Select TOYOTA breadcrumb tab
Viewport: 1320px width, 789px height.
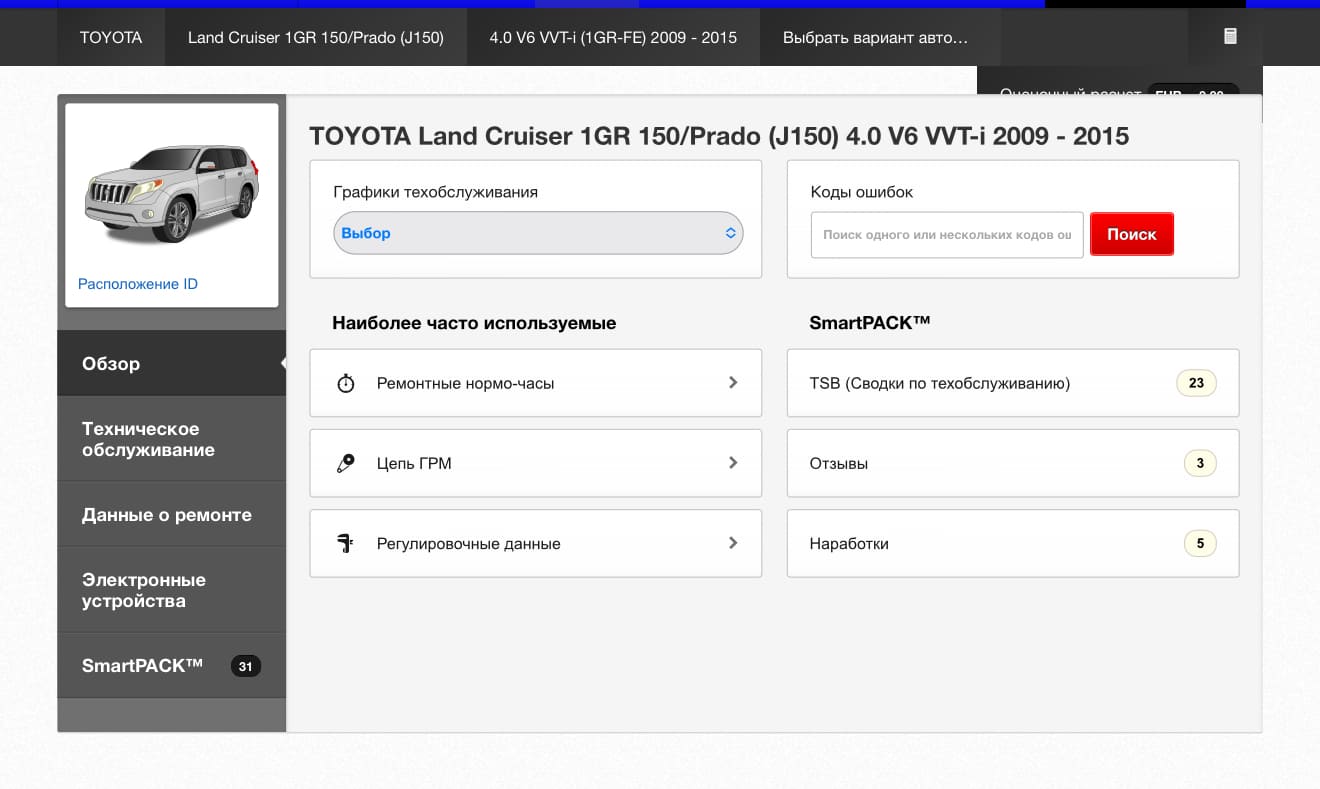click(x=111, y=37)
